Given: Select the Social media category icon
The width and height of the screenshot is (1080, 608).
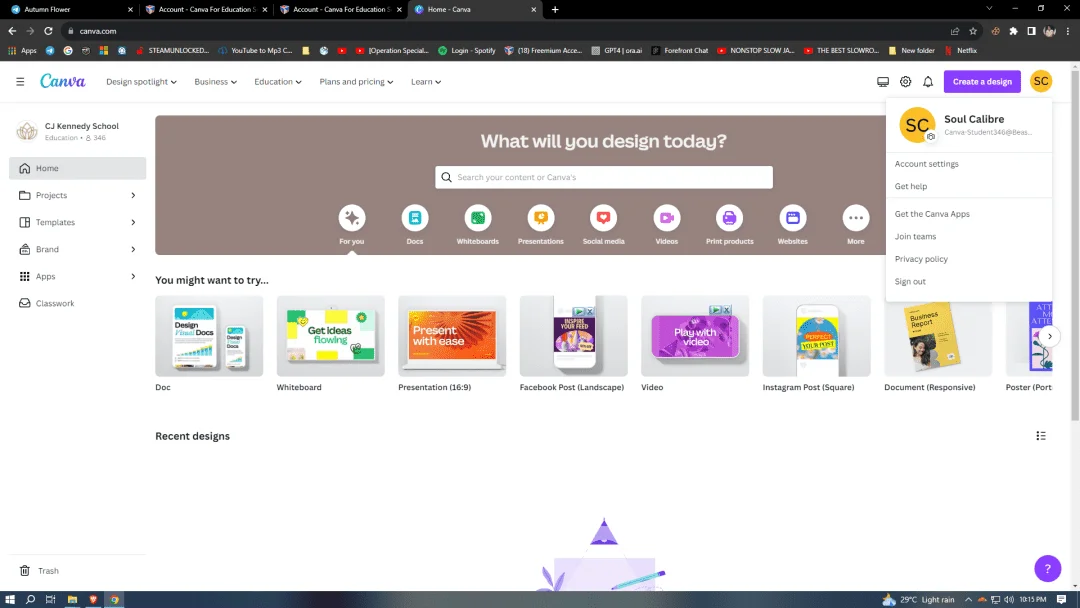Looking at the screenshot, I should click(603, 218).
